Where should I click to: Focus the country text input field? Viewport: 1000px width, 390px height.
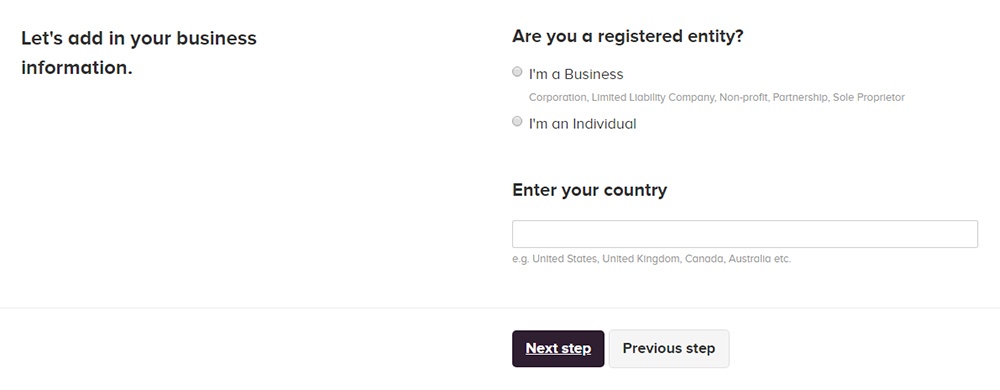click(x=744, y=234)
